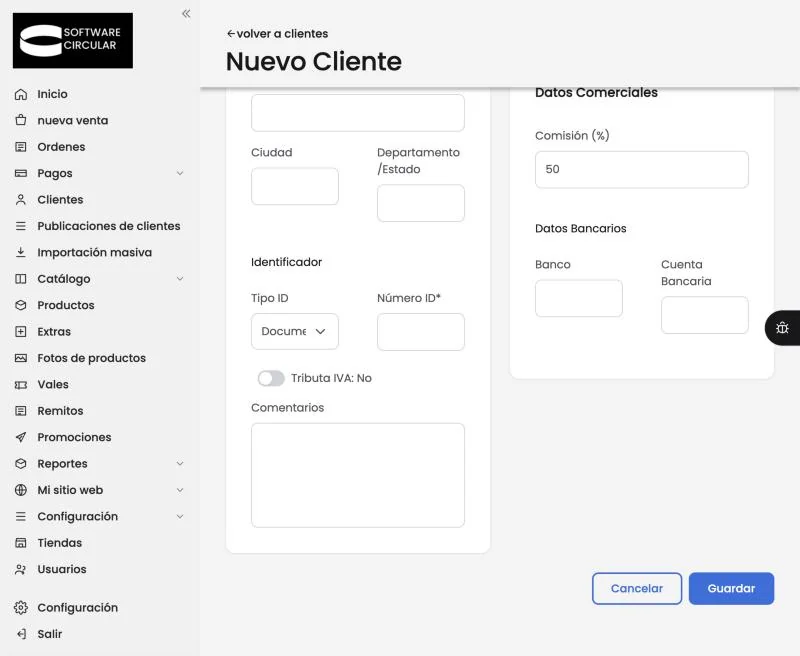Screen dimensions: 800x656
Task: Click the Reportes cube icon
Action: coord(21,464)
